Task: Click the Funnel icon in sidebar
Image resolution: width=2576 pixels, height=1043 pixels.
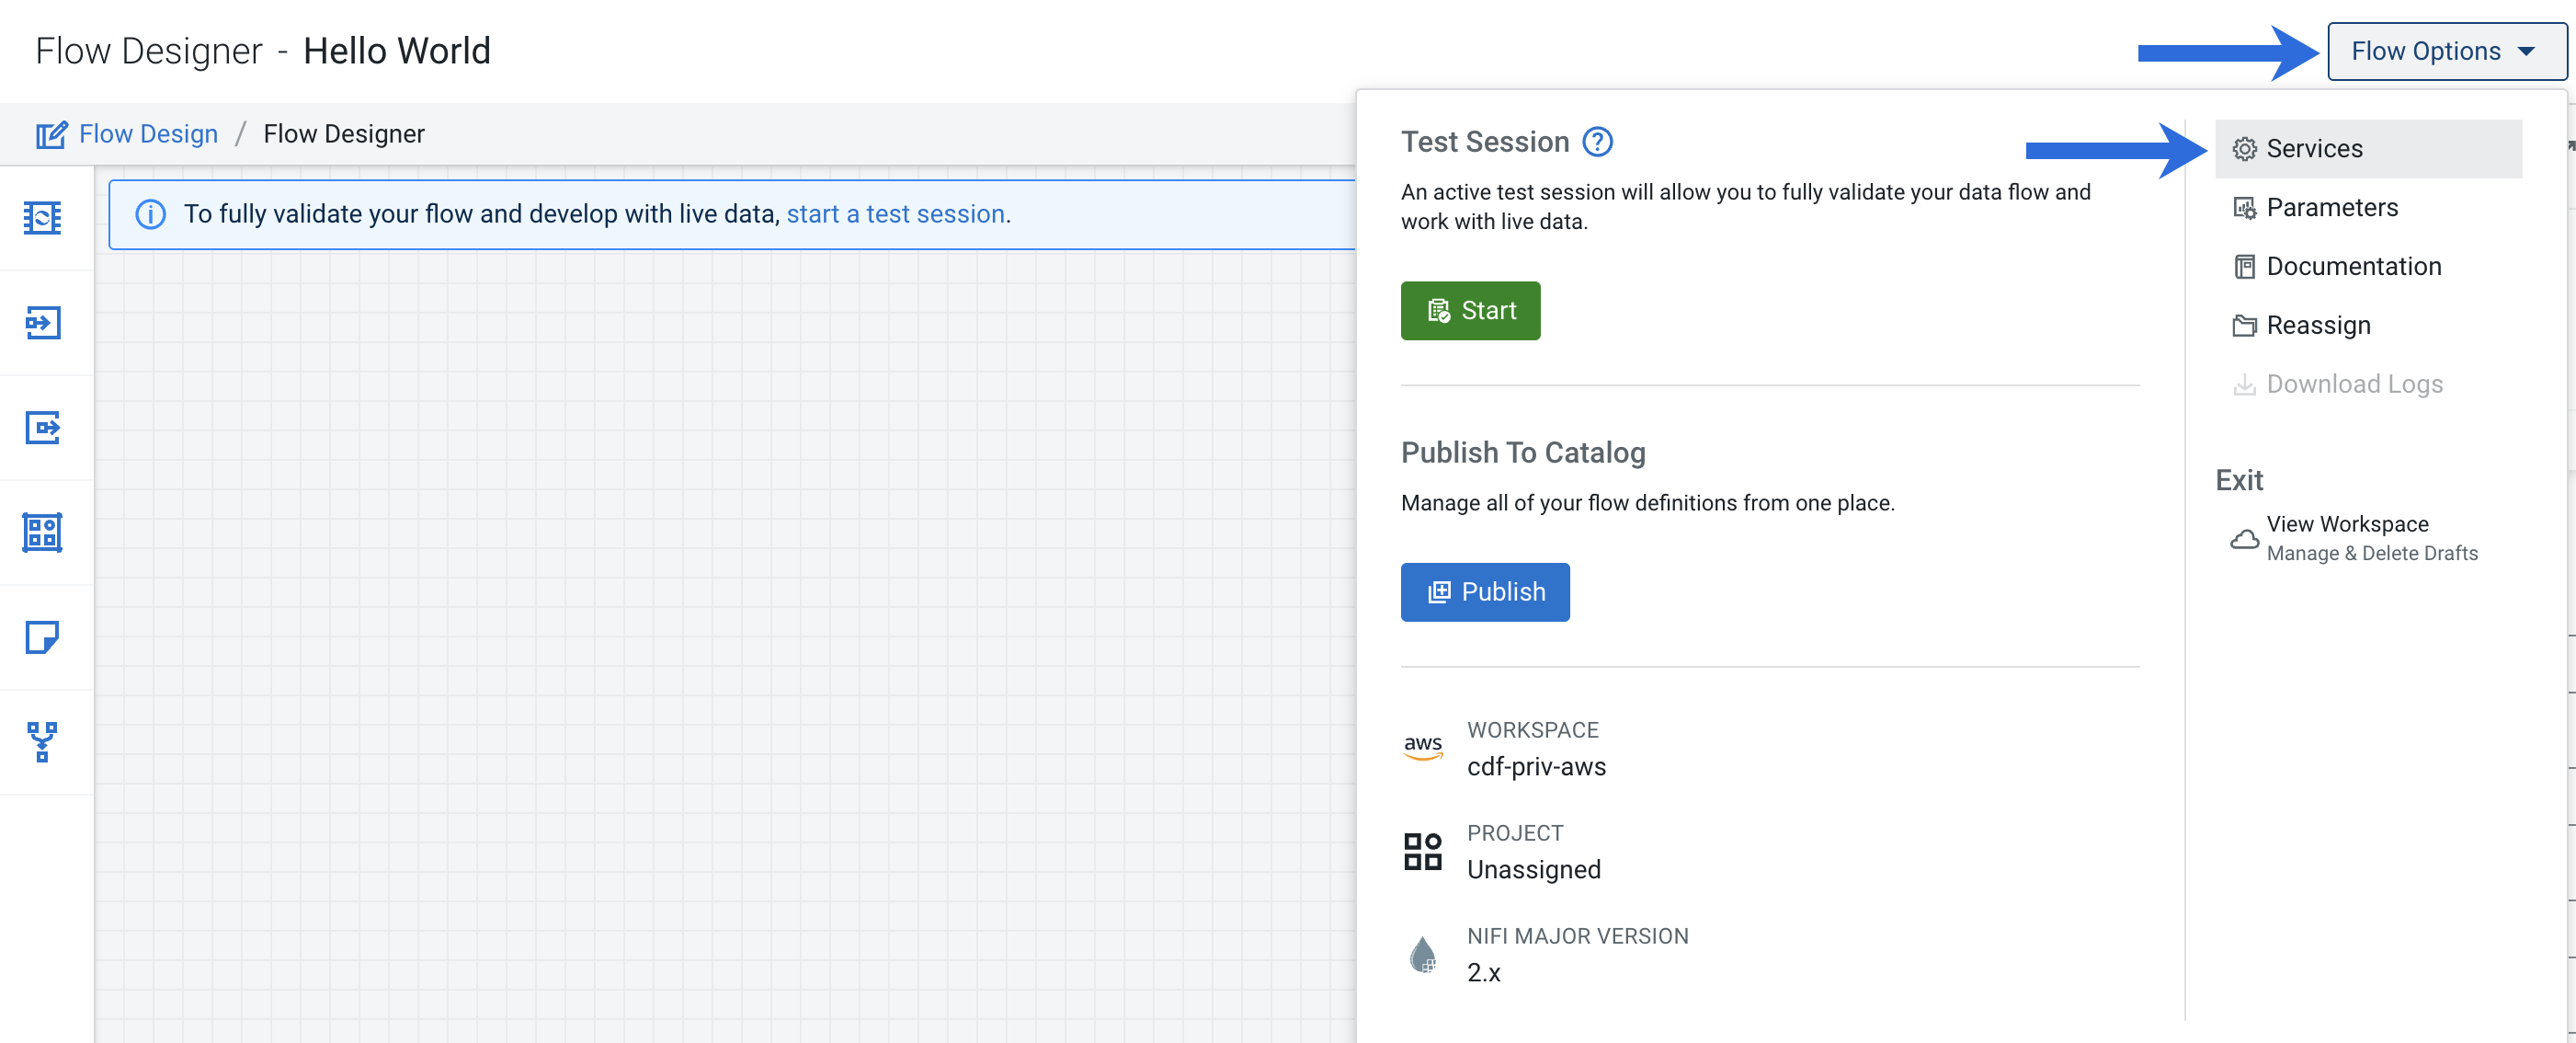Action: [42, 742]
